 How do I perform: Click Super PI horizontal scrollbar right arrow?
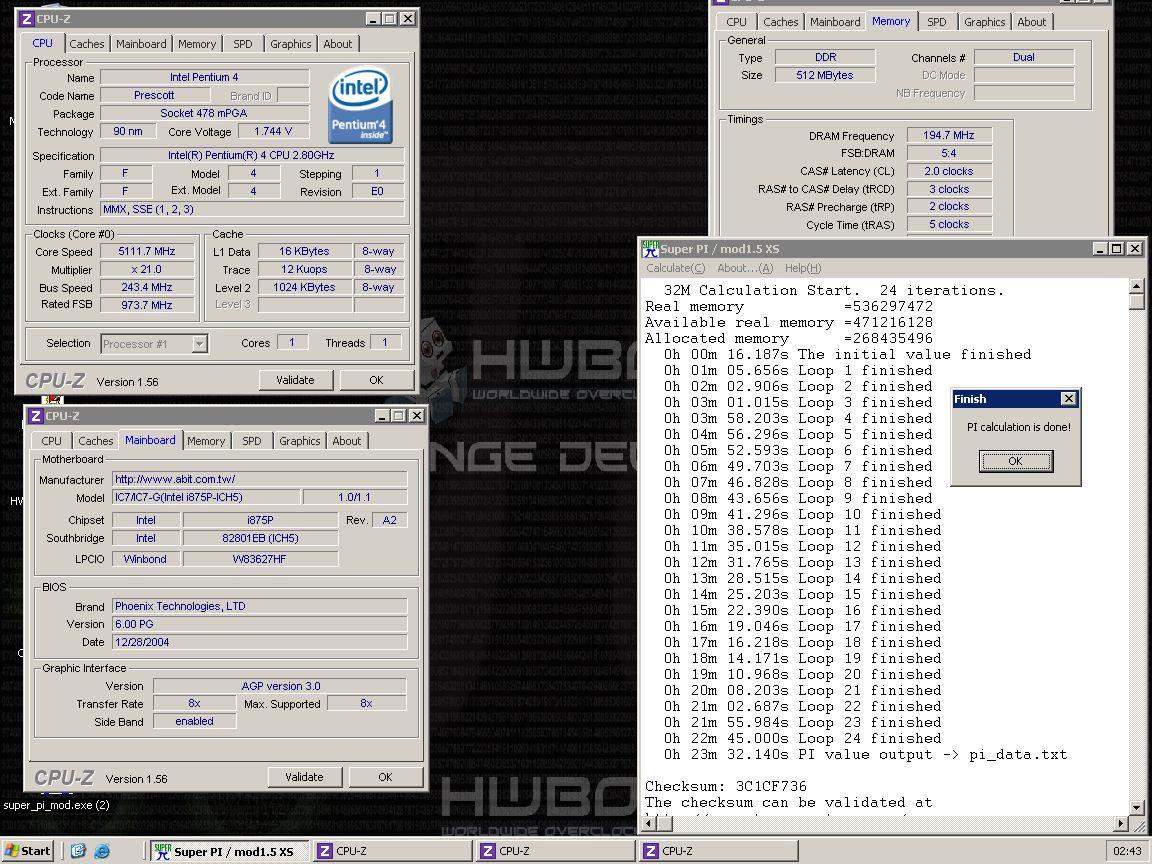coord(1120,824)
